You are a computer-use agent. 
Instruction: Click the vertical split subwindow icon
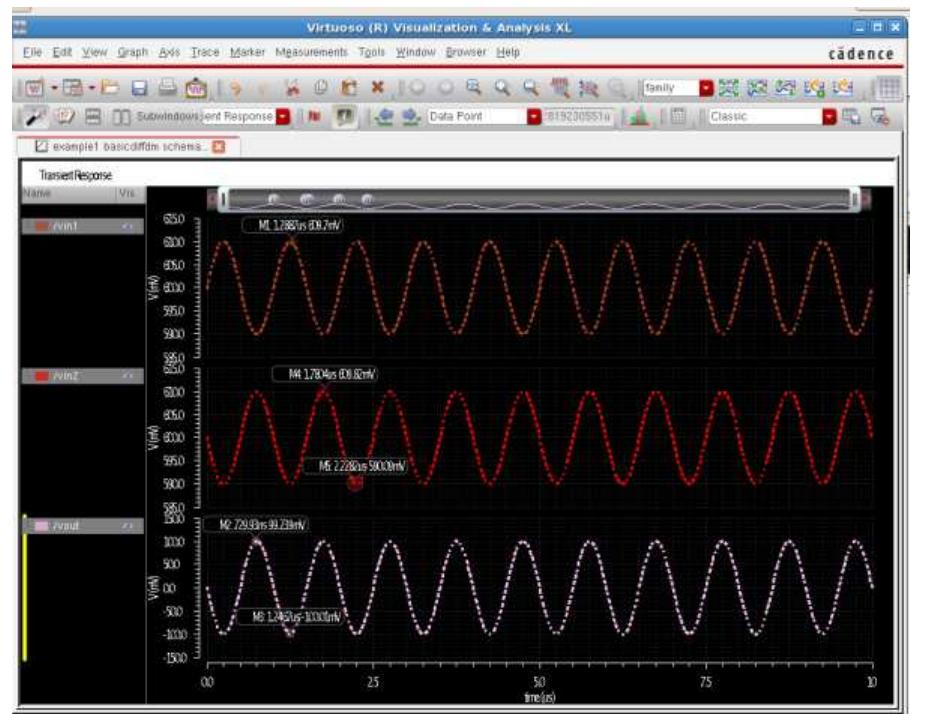[121, 117]
